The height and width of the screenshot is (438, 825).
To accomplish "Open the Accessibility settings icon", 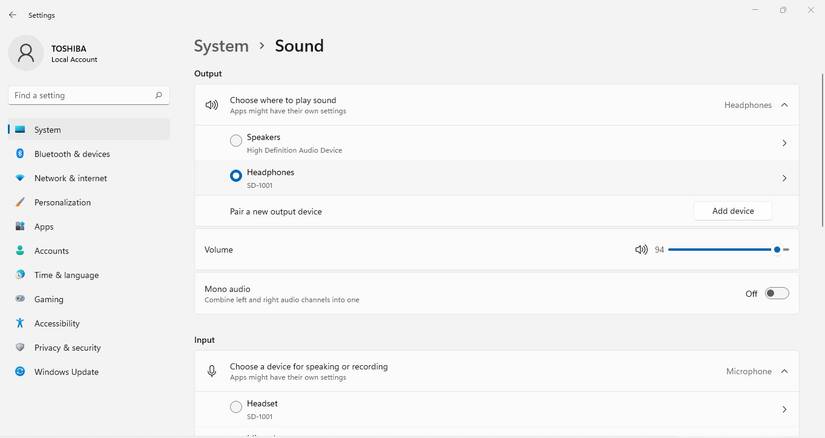I will coord(20,323).
